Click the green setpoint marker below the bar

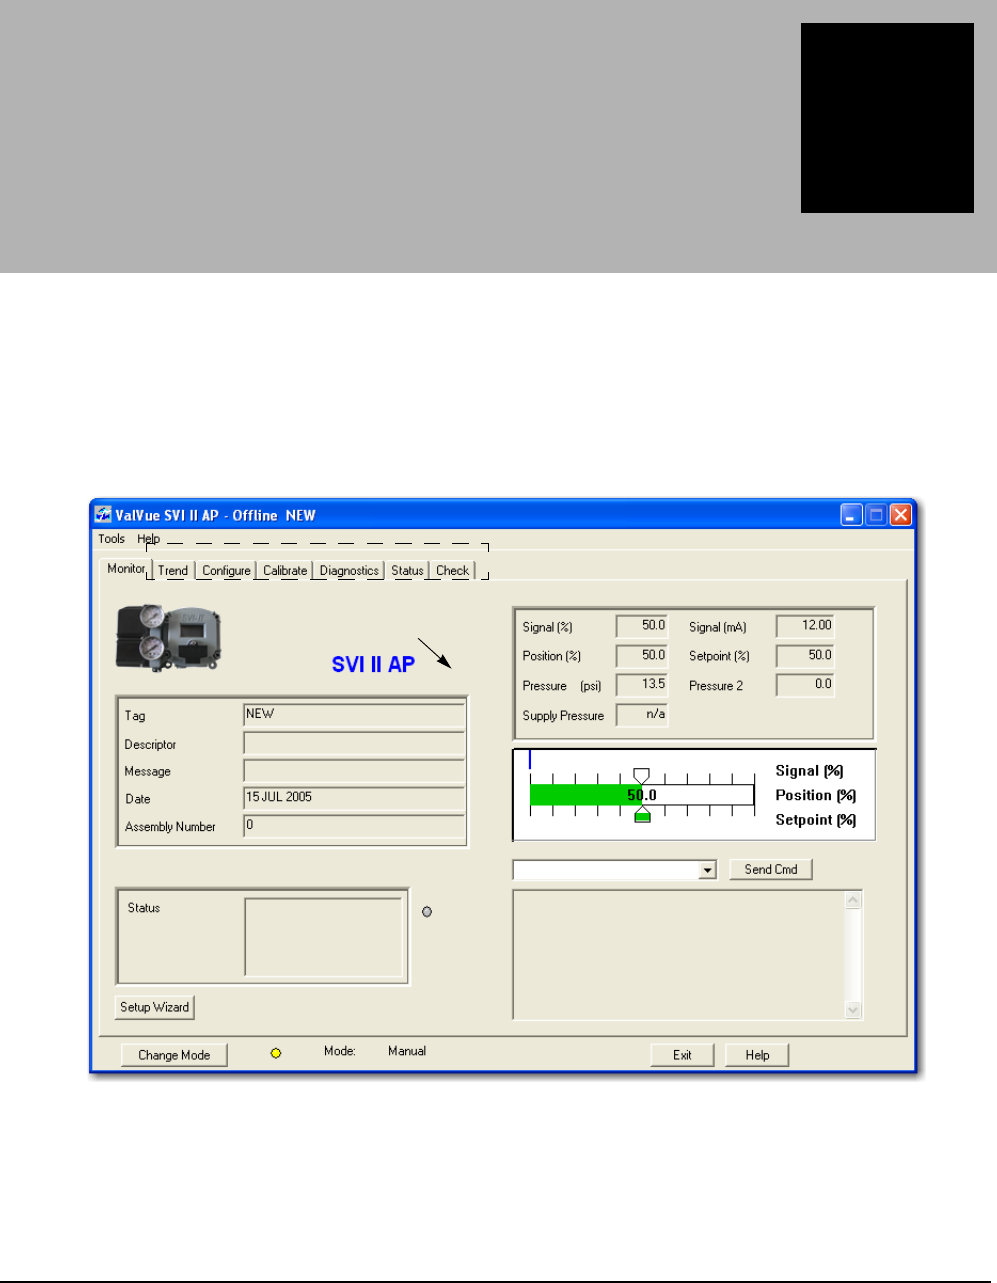(x=642, y=815)
